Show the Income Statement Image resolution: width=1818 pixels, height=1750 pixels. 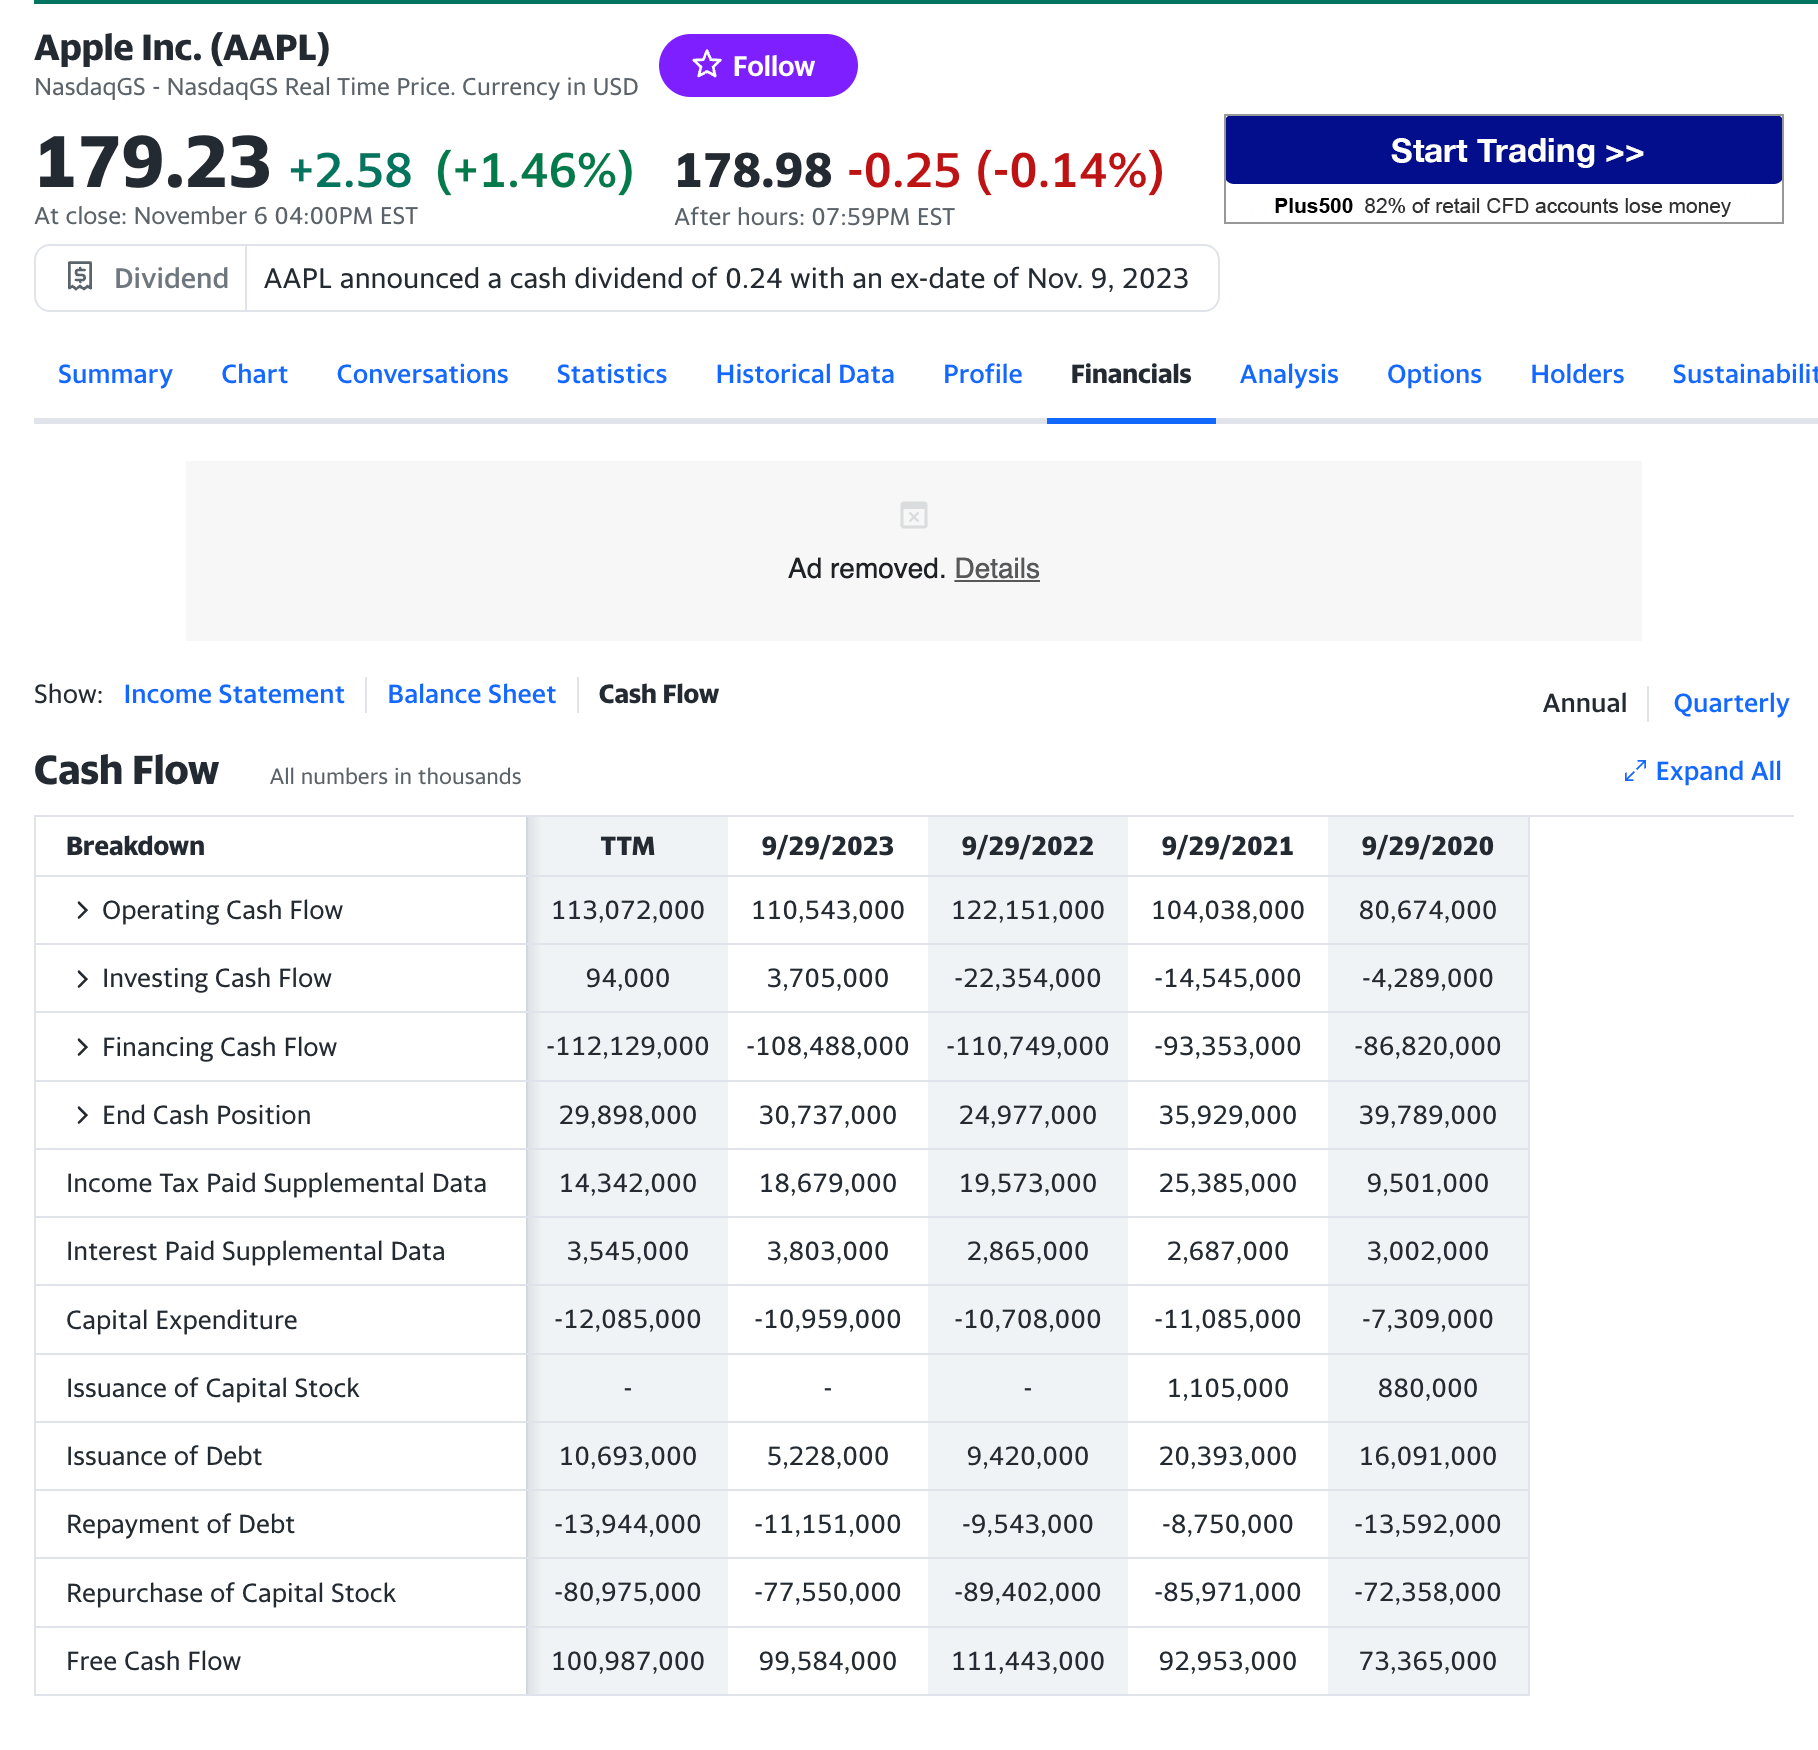pos(234,693)
